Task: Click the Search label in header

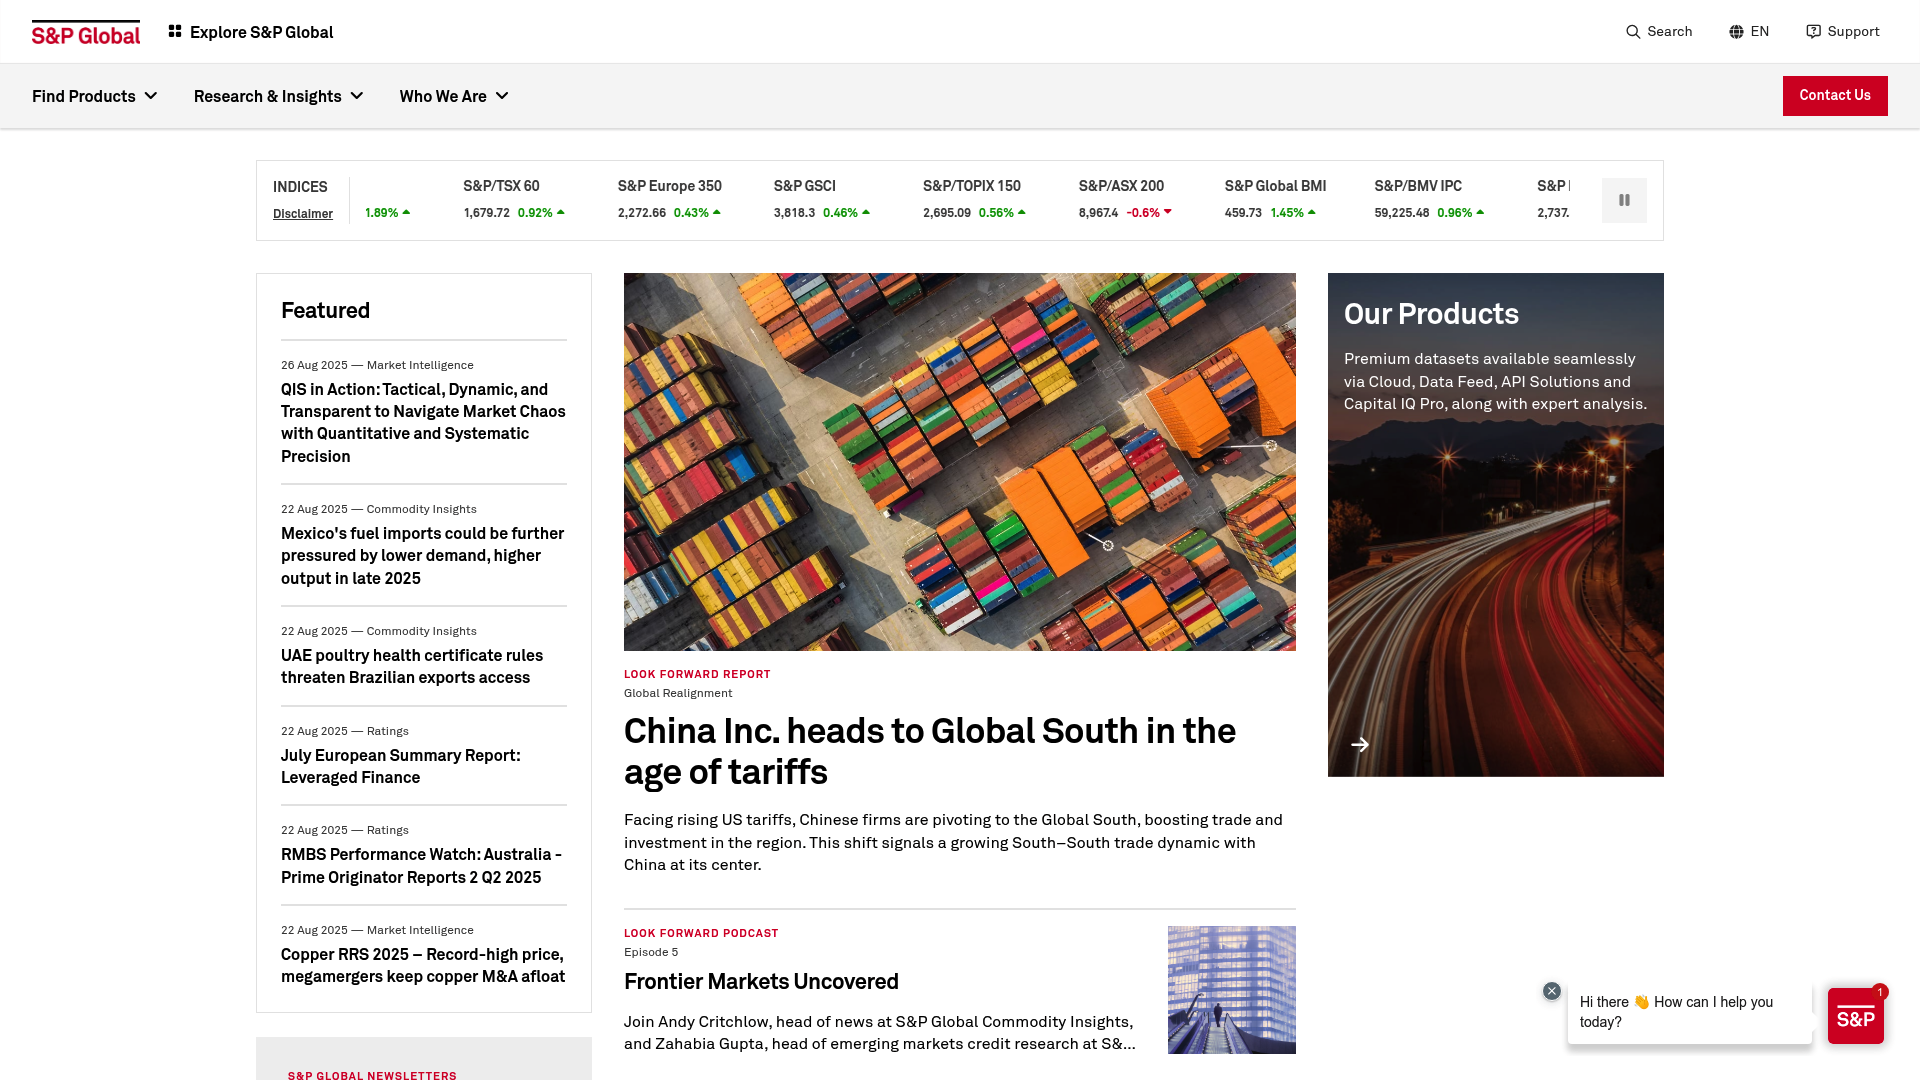Action: pyautogui.click(x=1670, y=32)
